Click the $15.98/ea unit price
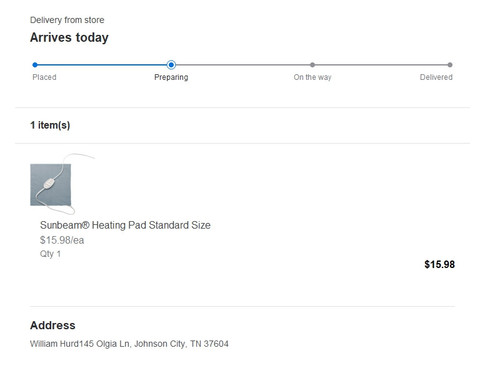Viewport: 500px width, 391px height. pyautogui.click(x=62, y=240)
